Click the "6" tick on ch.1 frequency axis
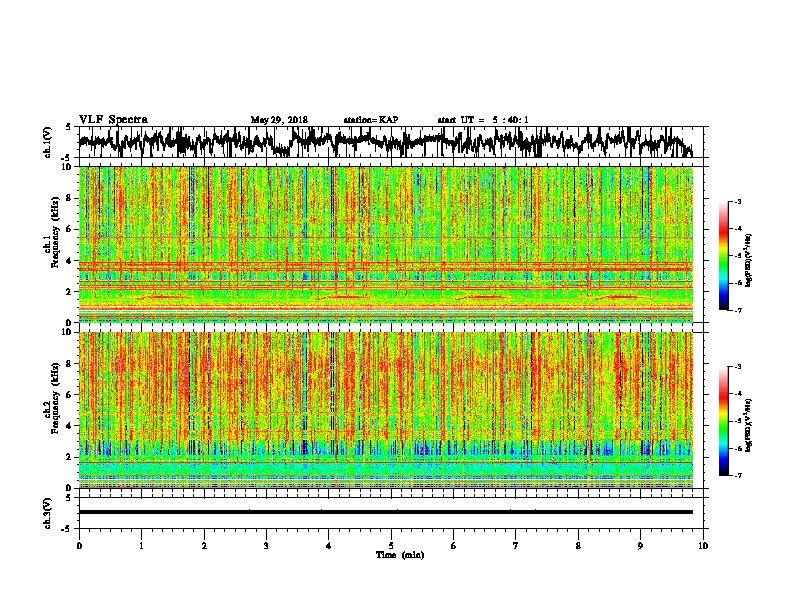The width and height of the screenshot is (792, 612). pyautogui.click(x=69, y=229)
